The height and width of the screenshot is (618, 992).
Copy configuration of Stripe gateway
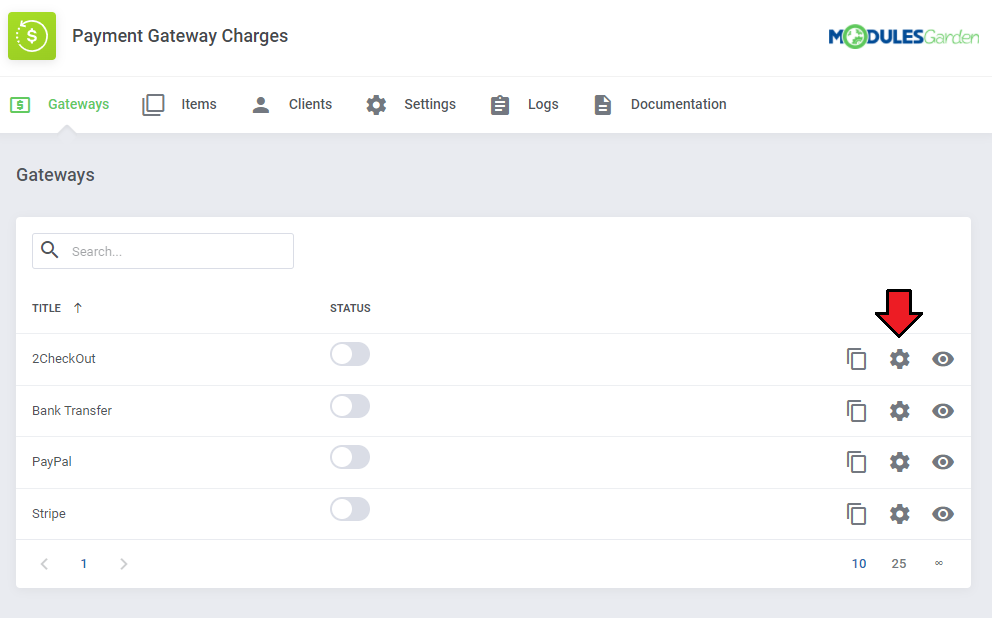click(857, 514)
